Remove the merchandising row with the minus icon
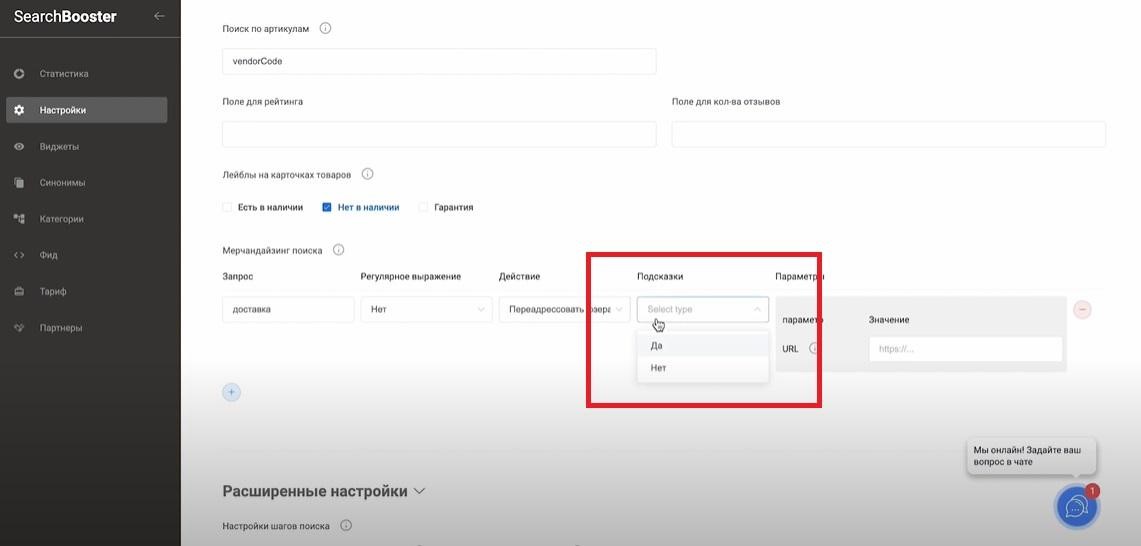The height and width of the screenshot is (546, 1141). 1082,310
